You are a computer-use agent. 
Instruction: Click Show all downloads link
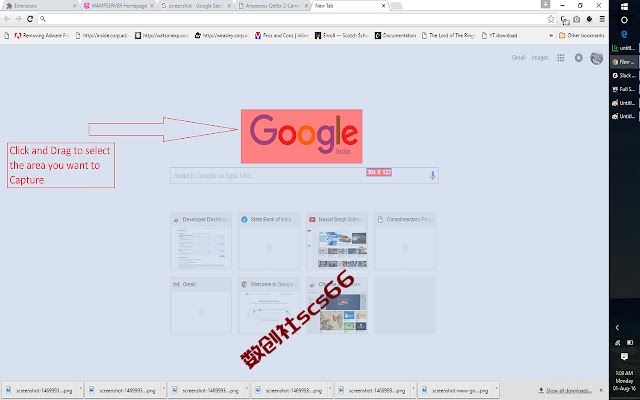[568, 391]
